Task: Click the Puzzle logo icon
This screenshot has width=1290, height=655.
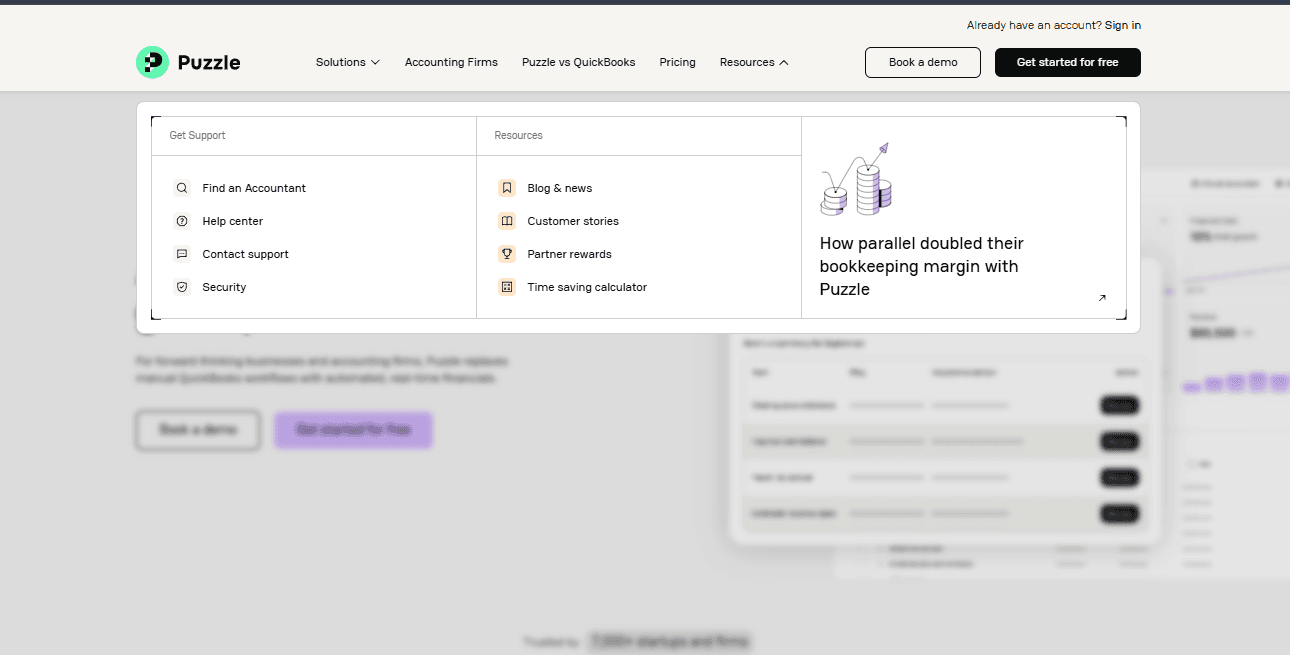Action: (152, 62)
